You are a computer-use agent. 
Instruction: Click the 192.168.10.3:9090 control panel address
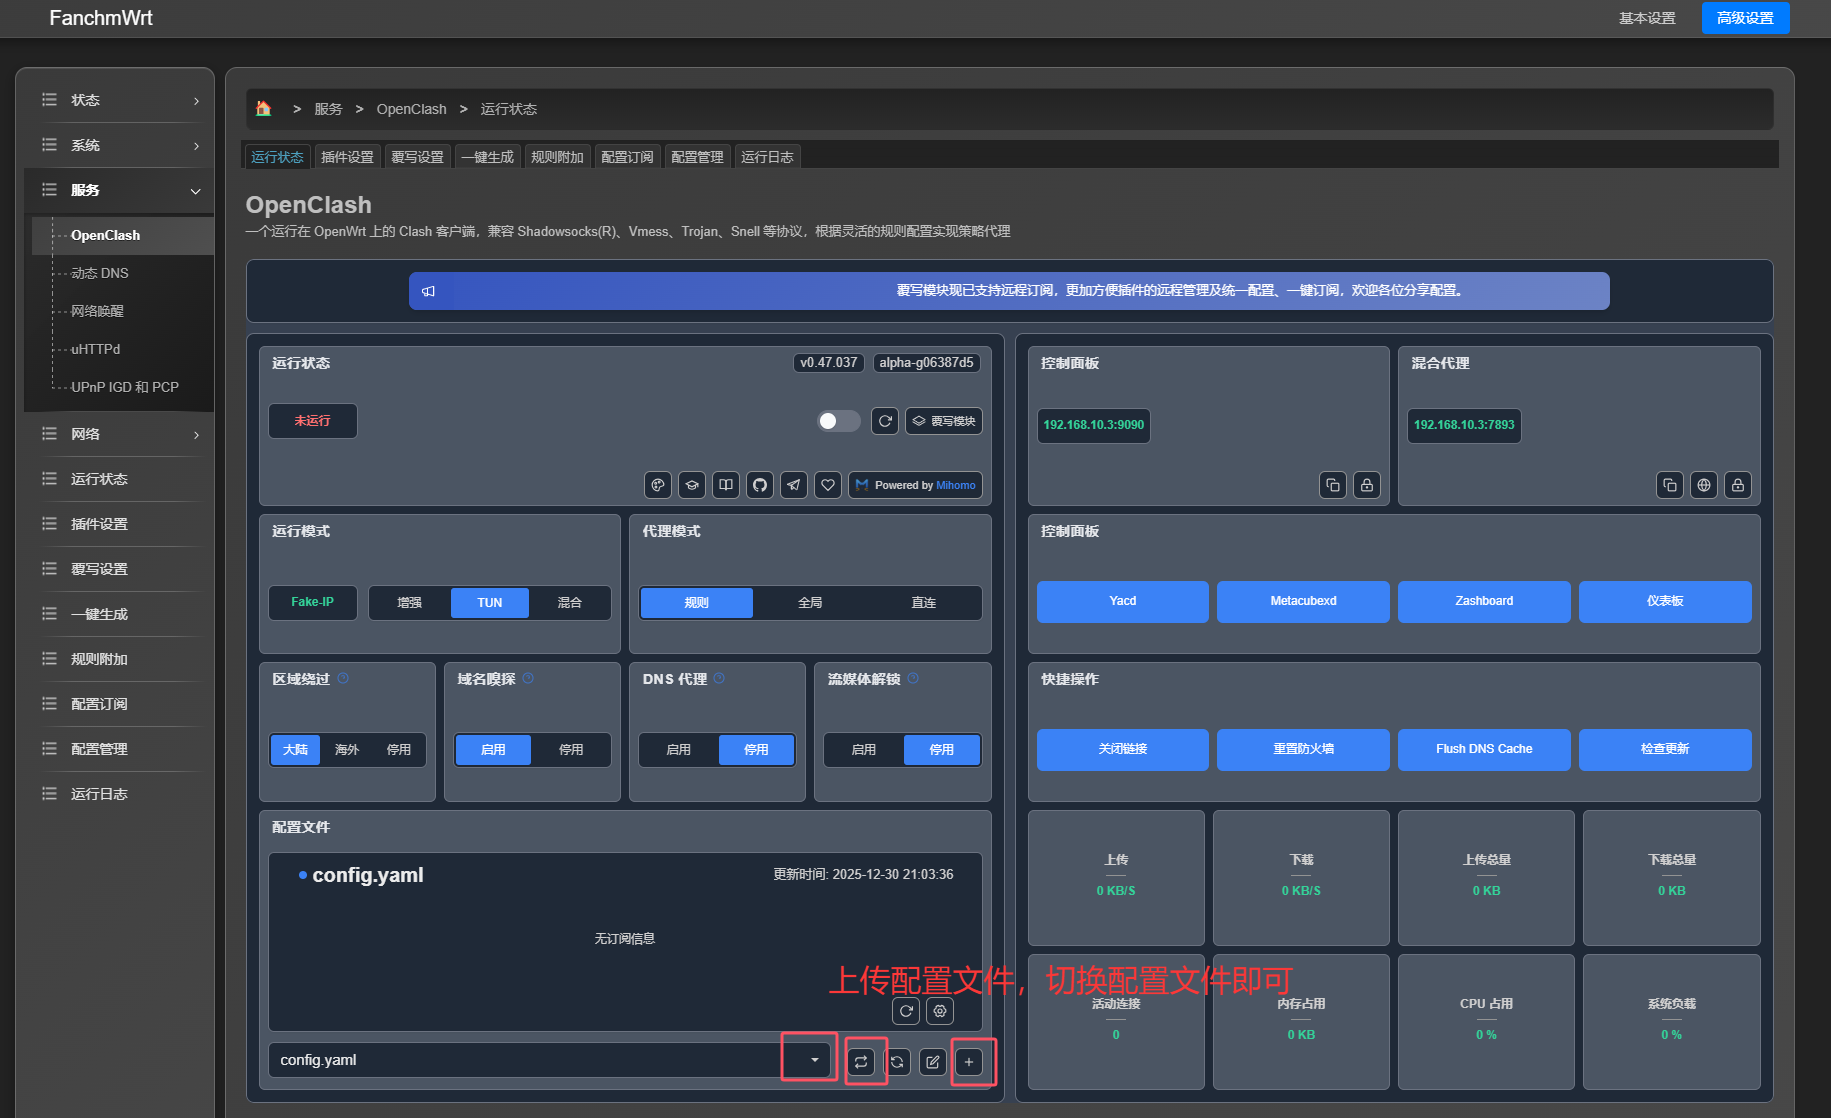[x=1093, y=425]
